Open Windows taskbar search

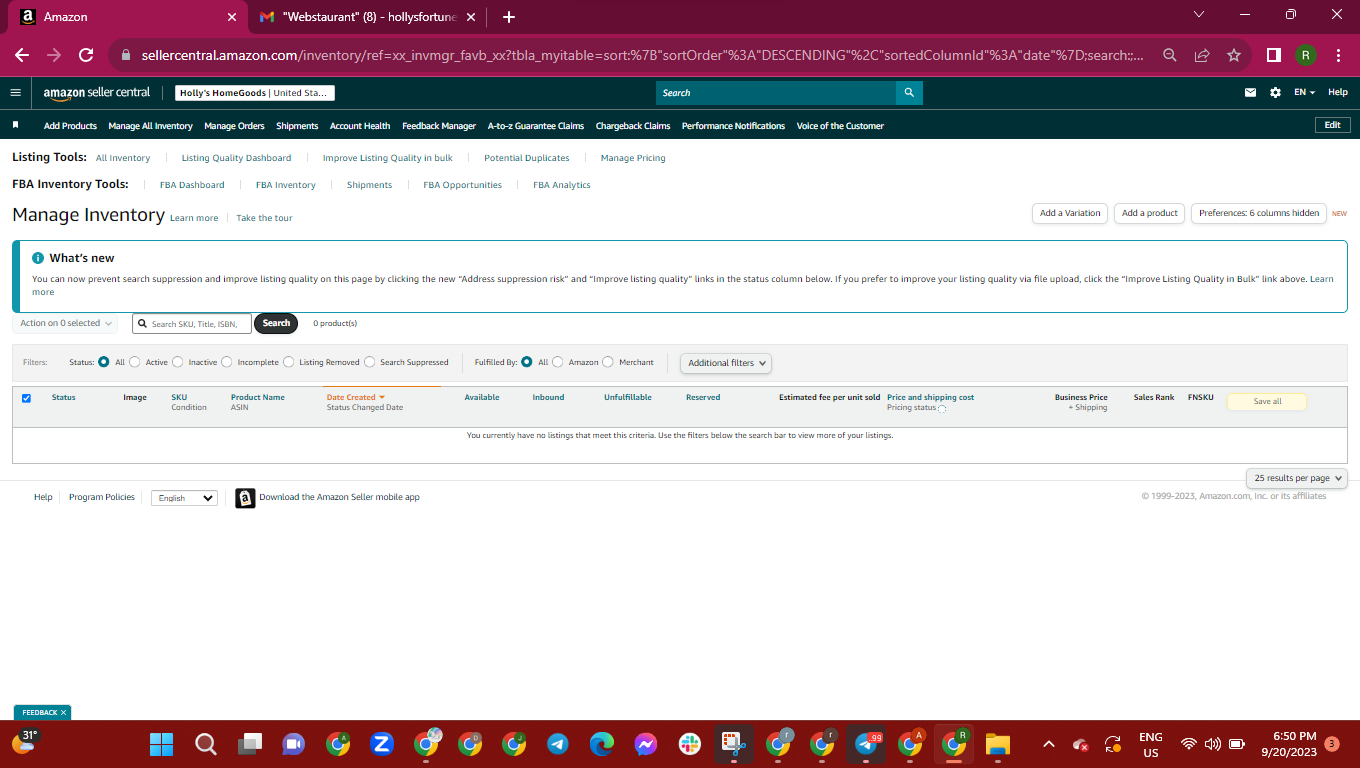click(x=206, y=744)
